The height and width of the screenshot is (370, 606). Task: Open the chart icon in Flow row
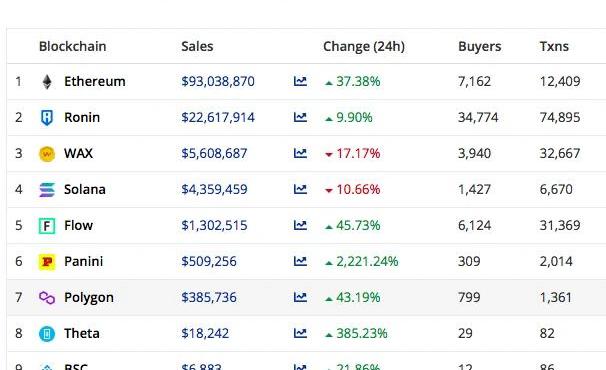pos(300,225)
